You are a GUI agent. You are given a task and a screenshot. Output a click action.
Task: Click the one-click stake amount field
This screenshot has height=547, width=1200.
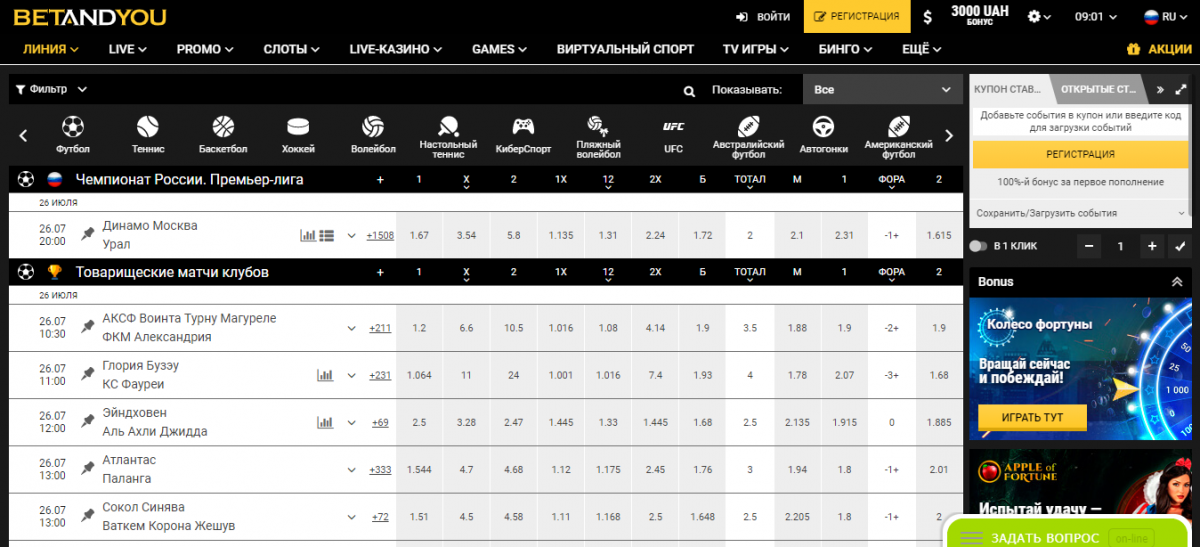point(1121,246)
